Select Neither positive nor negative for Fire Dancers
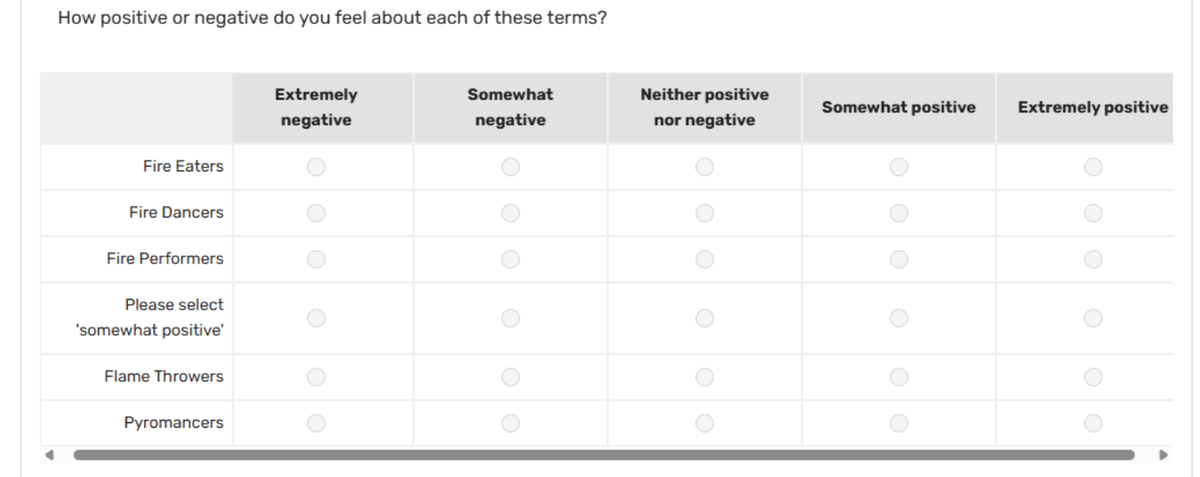The width and height of the screenshot is (1200, 477). point(704,213)
